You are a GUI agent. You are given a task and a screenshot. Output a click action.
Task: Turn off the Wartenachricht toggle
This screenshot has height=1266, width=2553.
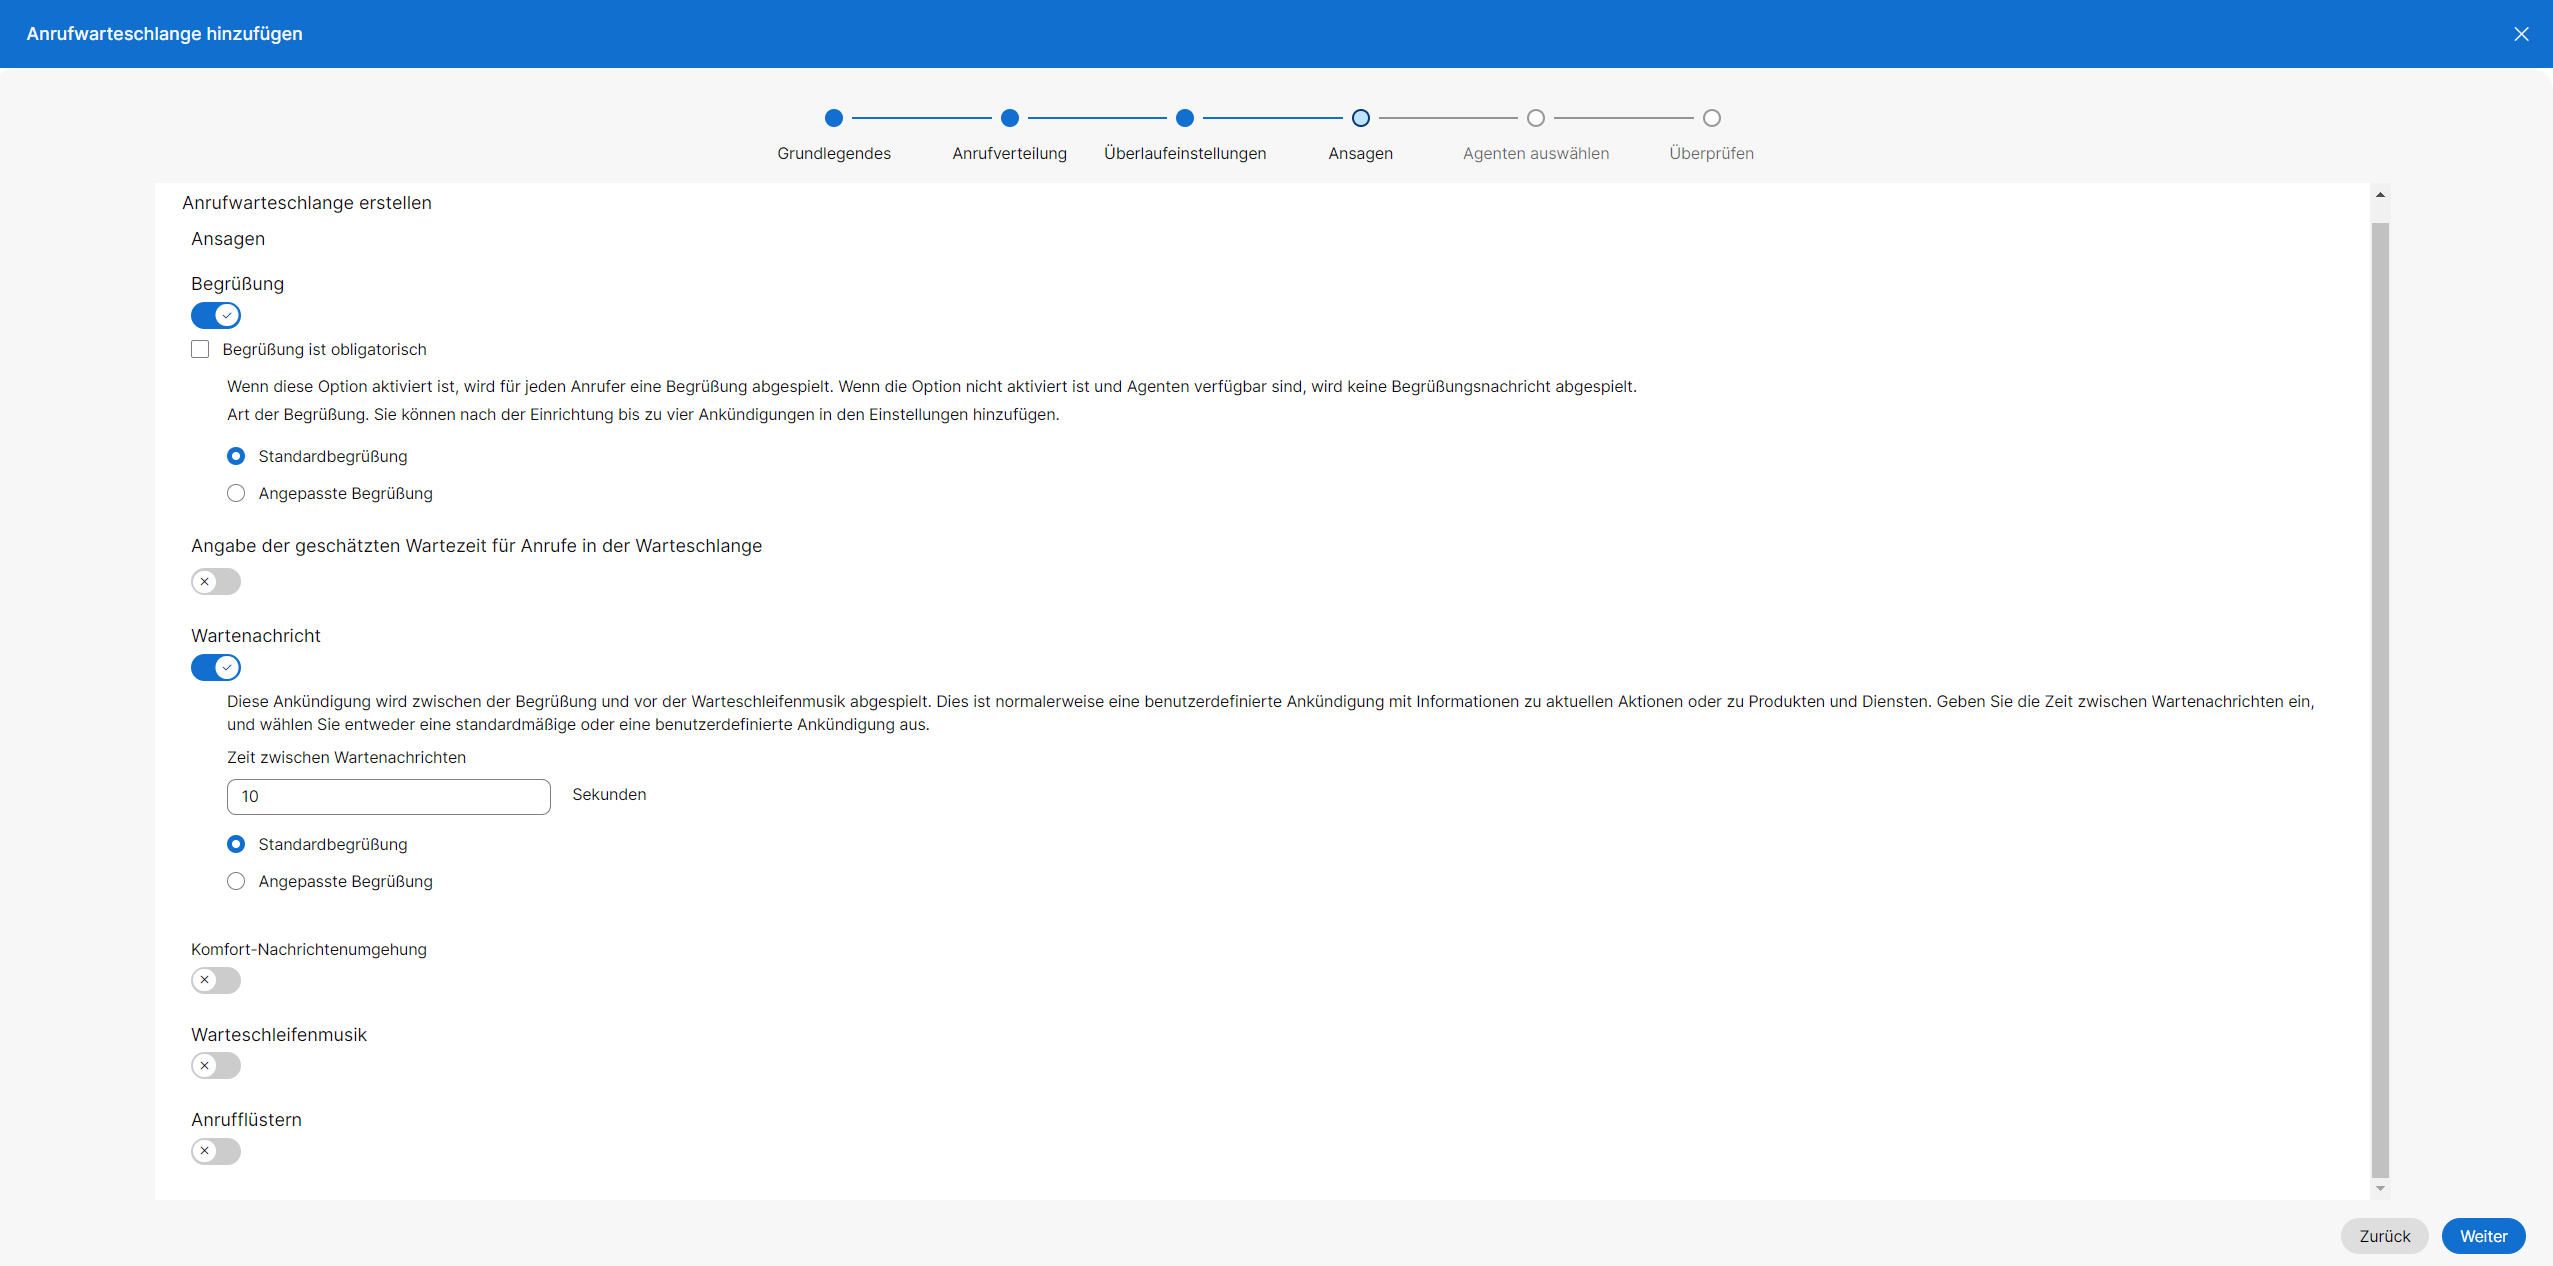[x=216, y=668]
